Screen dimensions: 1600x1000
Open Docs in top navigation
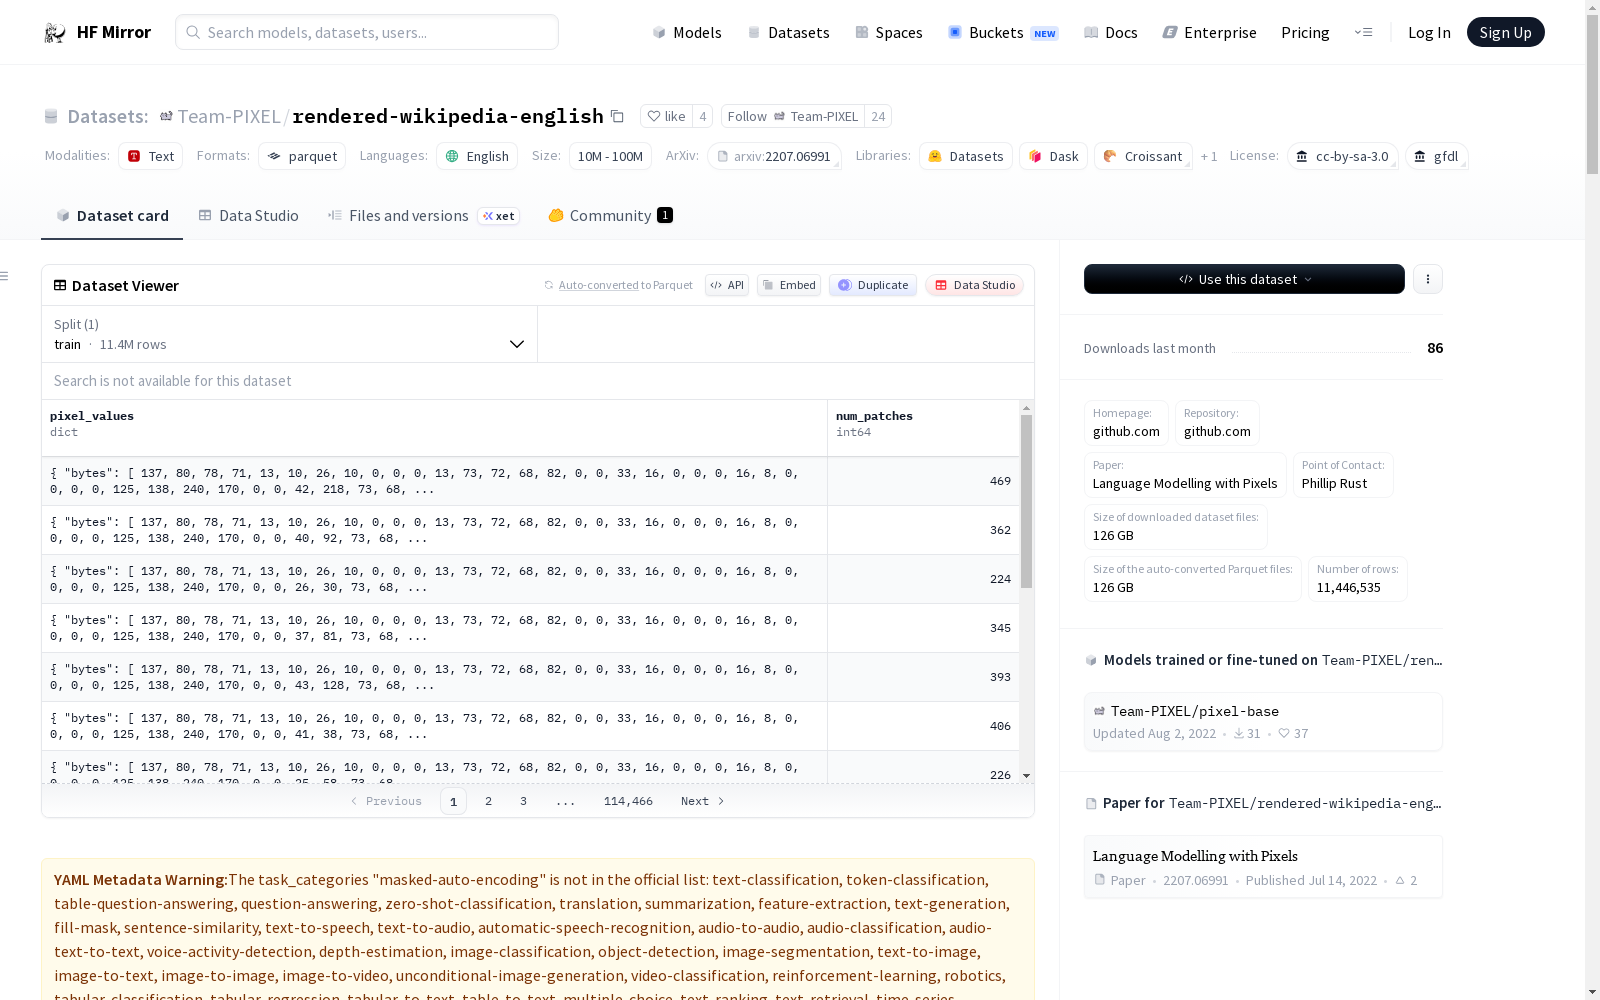[x=1111, y=33]
